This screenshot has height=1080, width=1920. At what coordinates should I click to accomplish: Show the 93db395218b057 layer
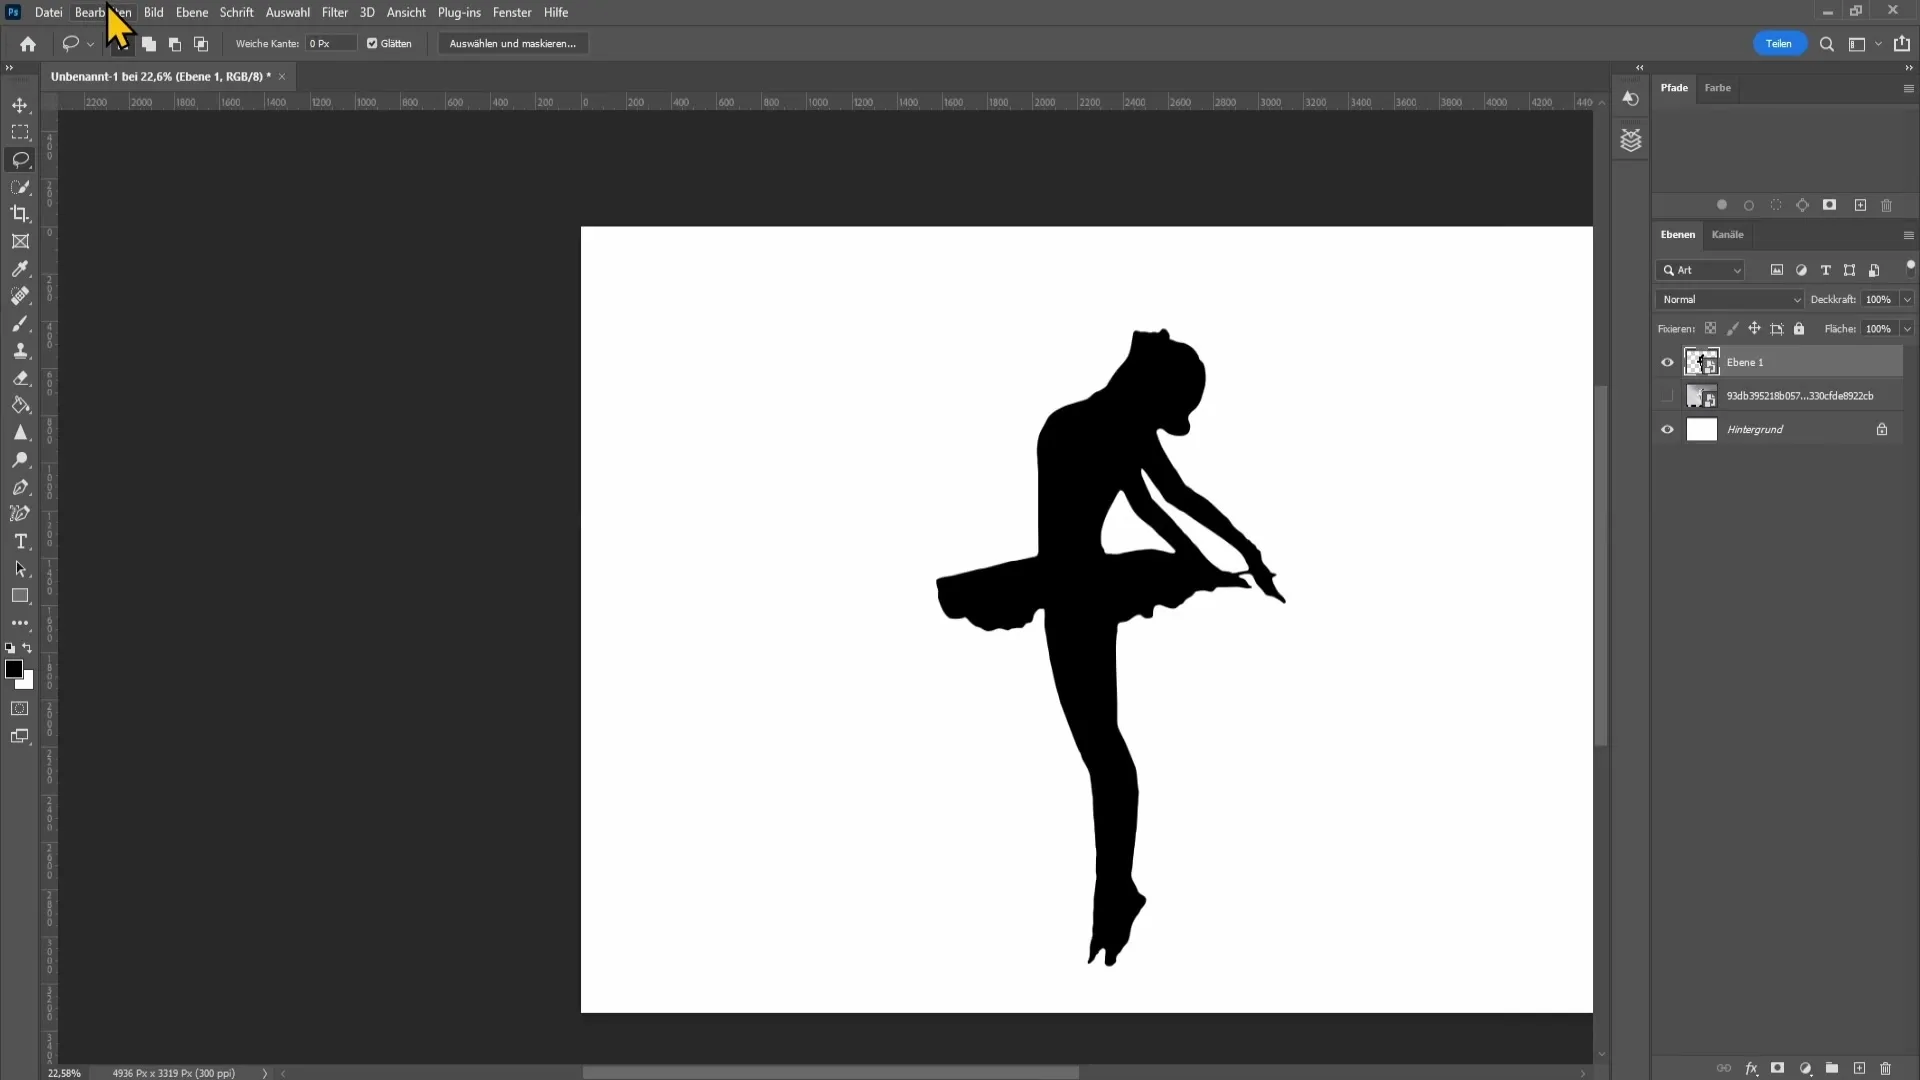[x=1667, y=396]
